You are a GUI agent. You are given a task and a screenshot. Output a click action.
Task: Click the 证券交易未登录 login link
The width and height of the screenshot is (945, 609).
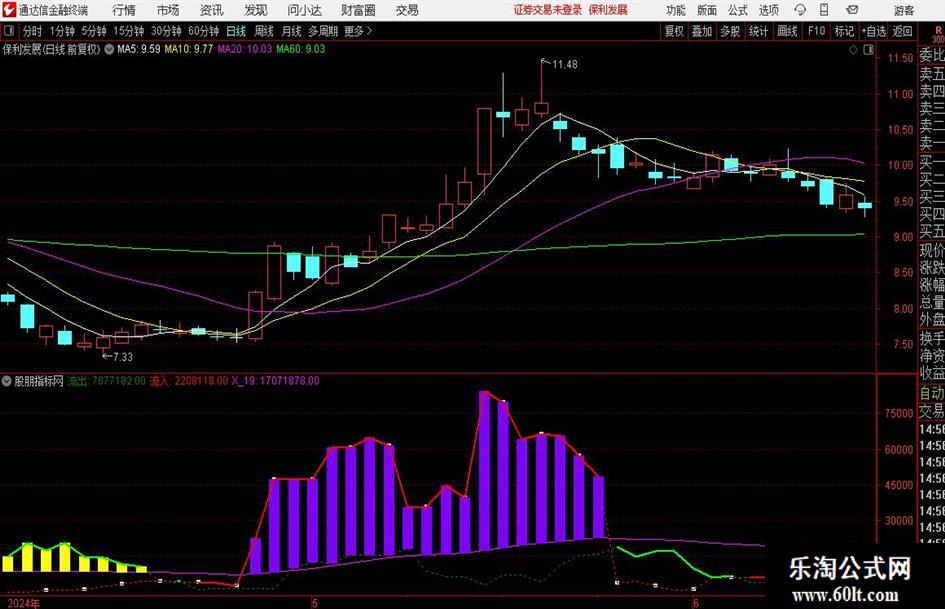tap(548, 10)
